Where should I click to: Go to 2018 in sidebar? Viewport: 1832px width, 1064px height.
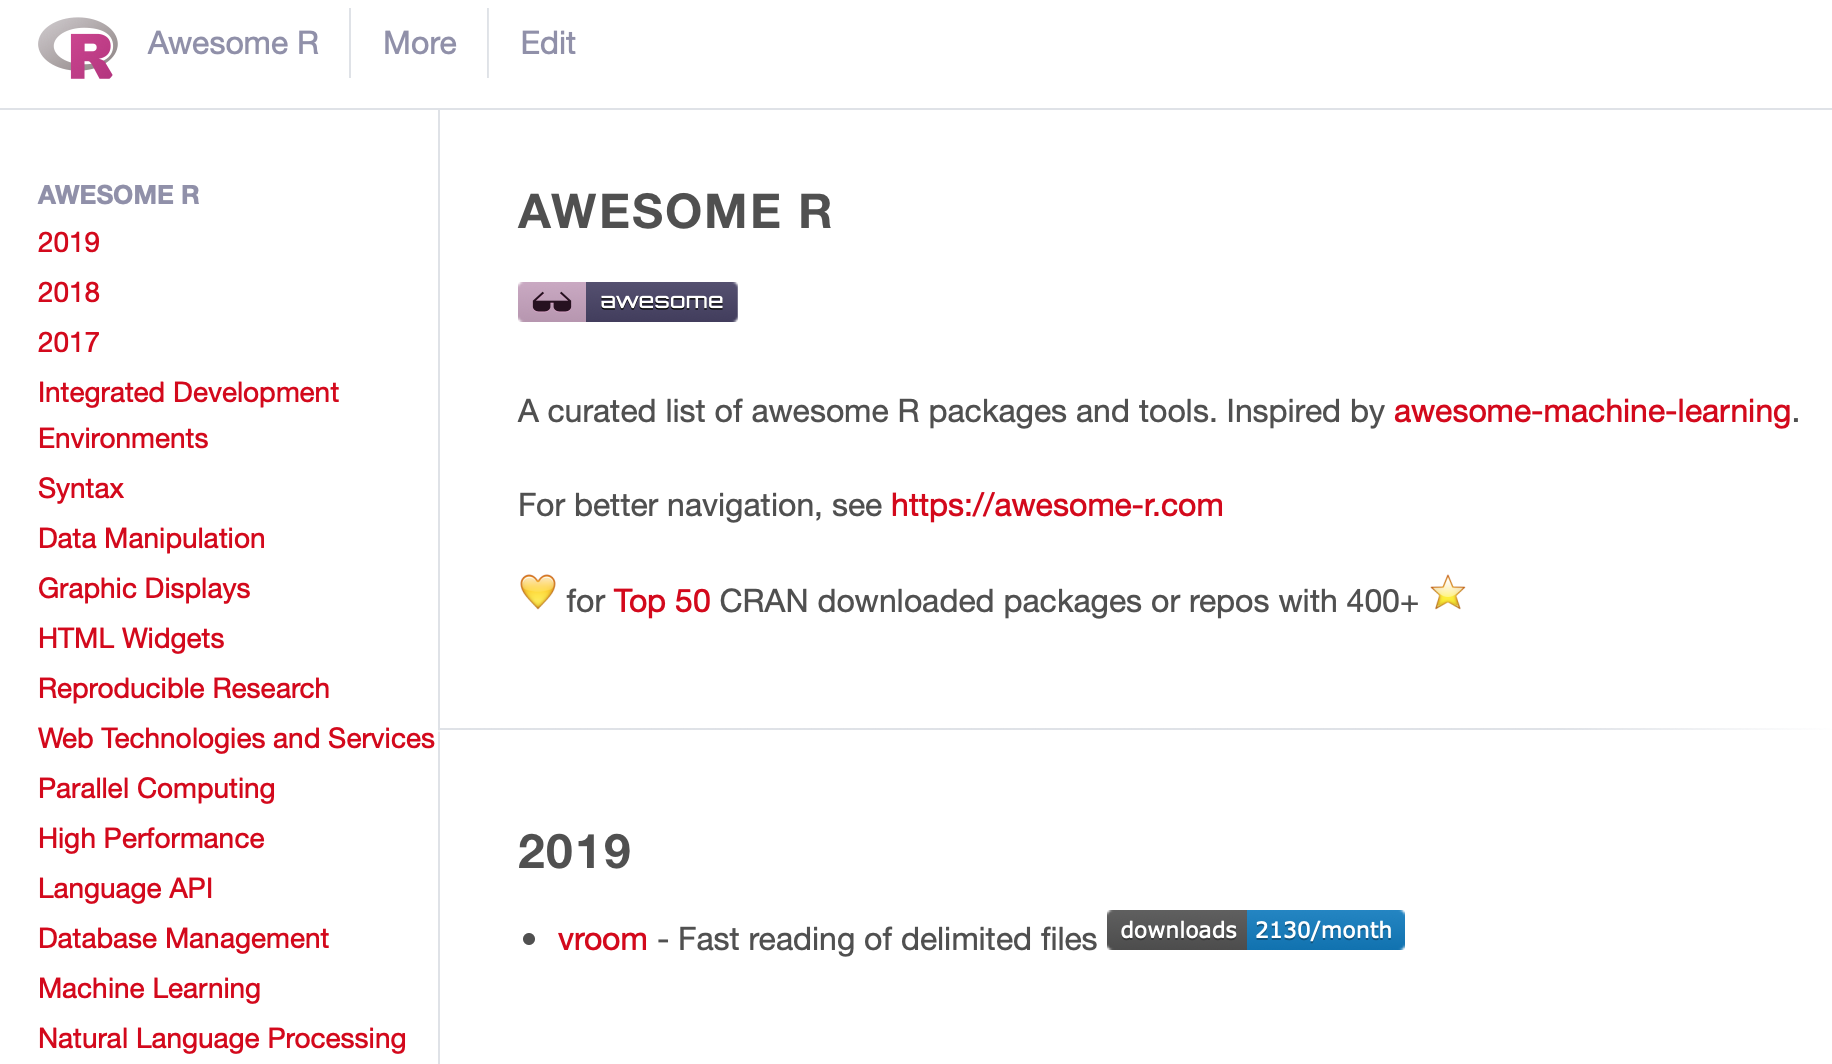69,292
